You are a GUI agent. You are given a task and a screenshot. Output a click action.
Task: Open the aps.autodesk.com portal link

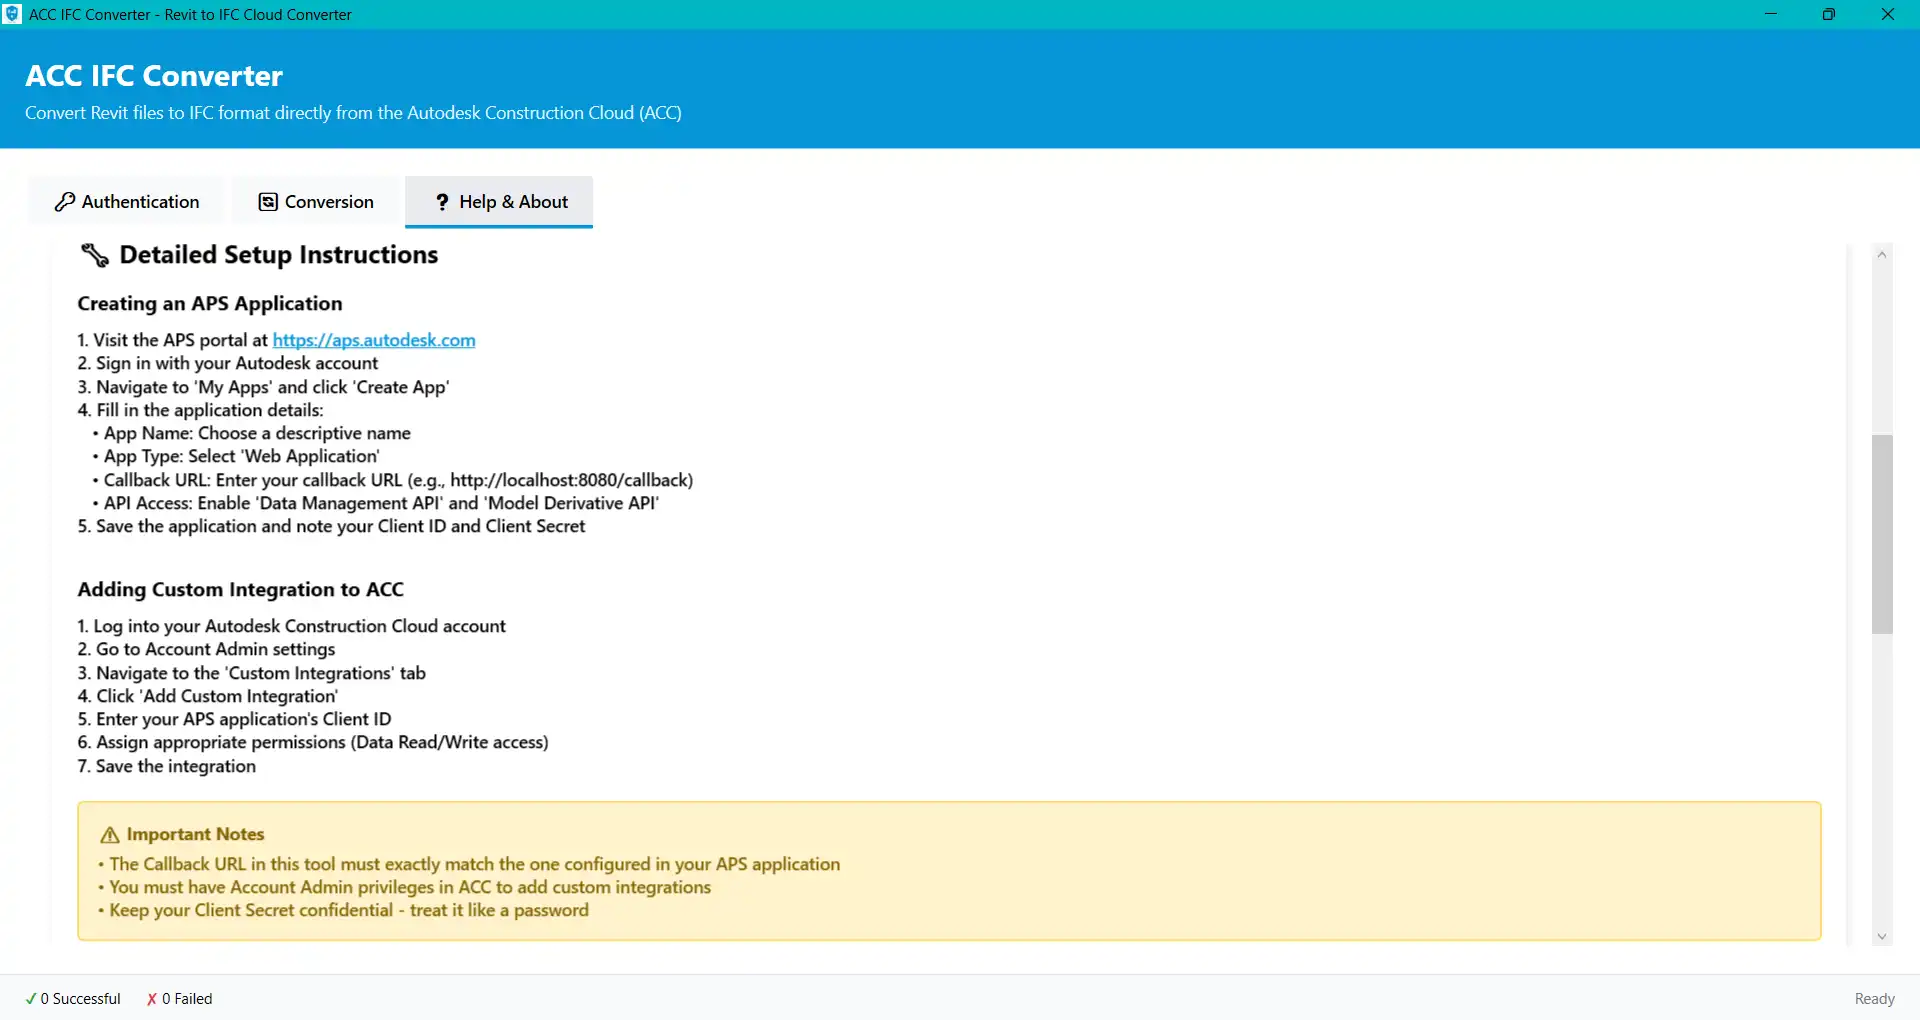point(374,340)
